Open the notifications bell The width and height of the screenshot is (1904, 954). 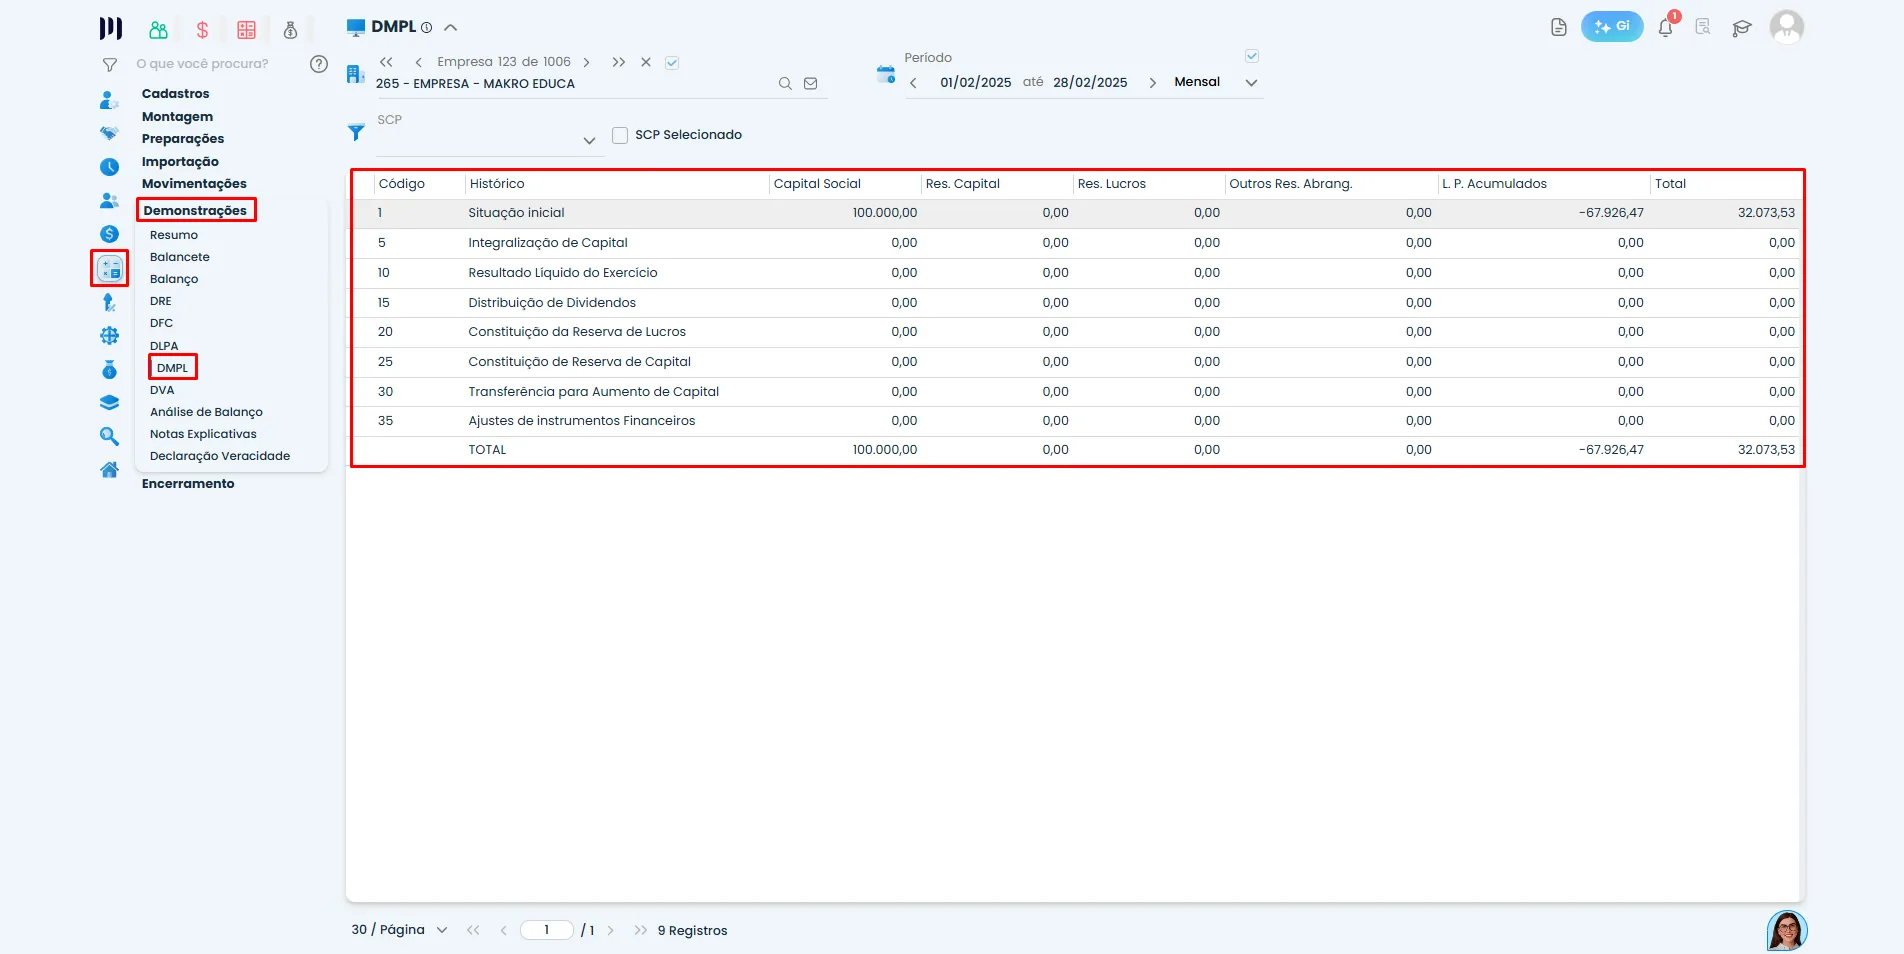coord(1666,28)
